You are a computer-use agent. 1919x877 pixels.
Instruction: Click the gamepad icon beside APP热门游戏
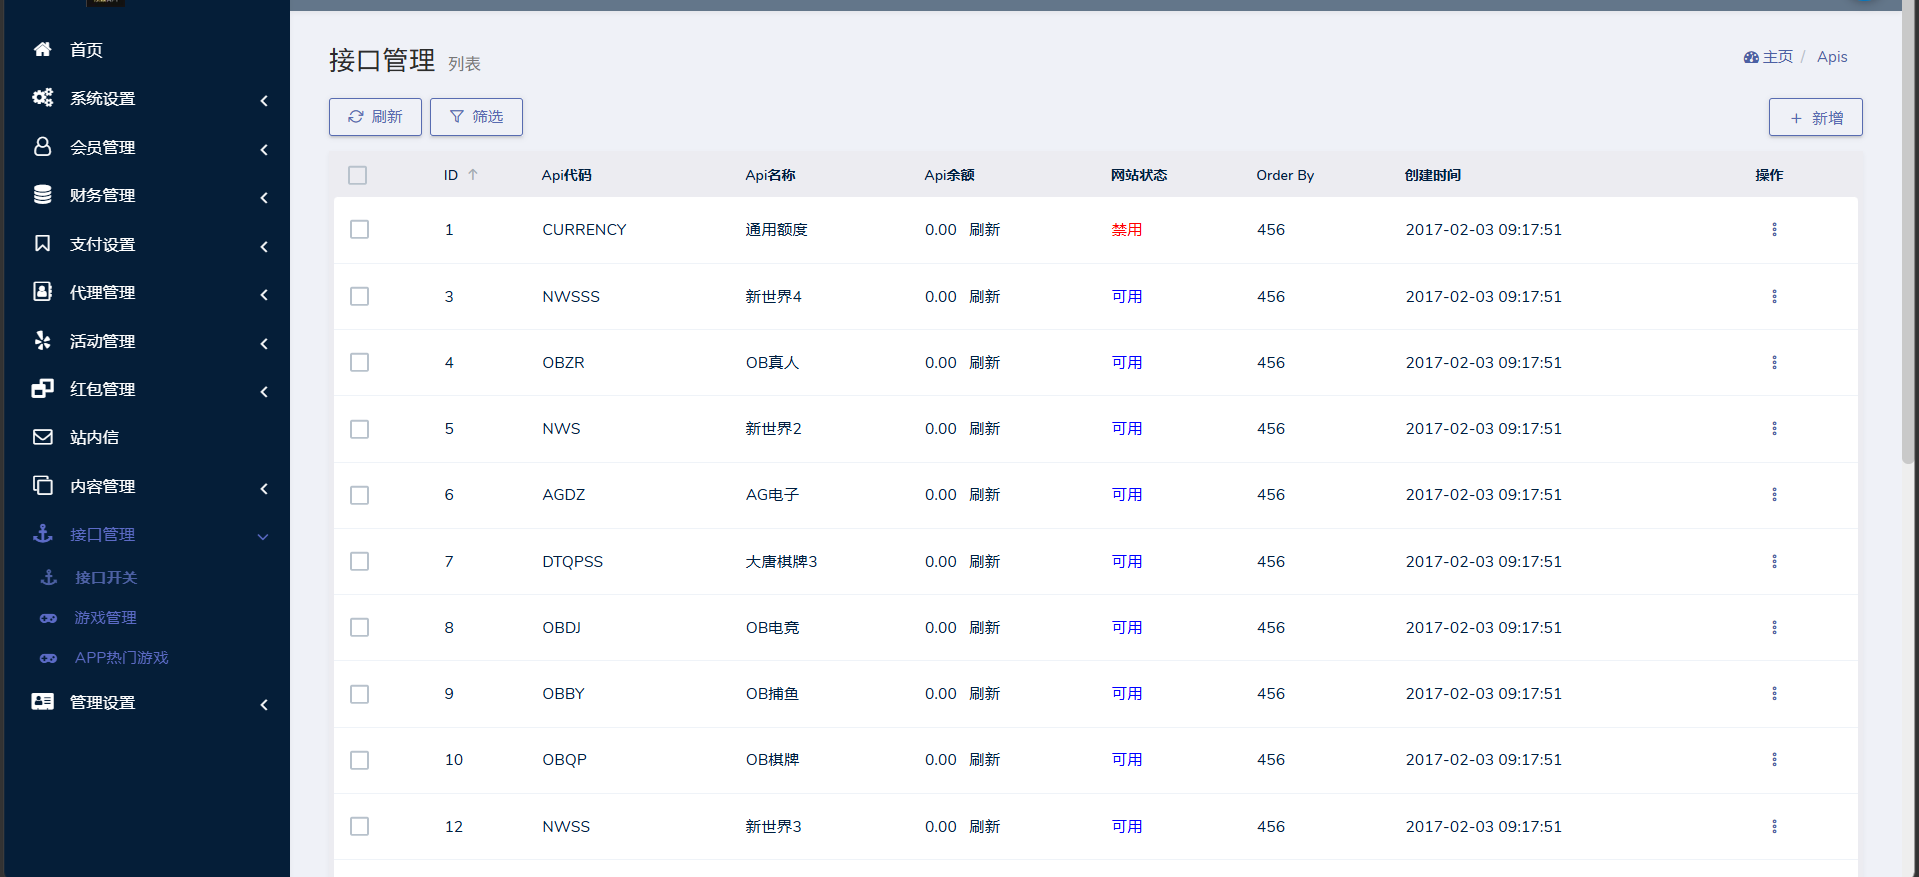48,658
